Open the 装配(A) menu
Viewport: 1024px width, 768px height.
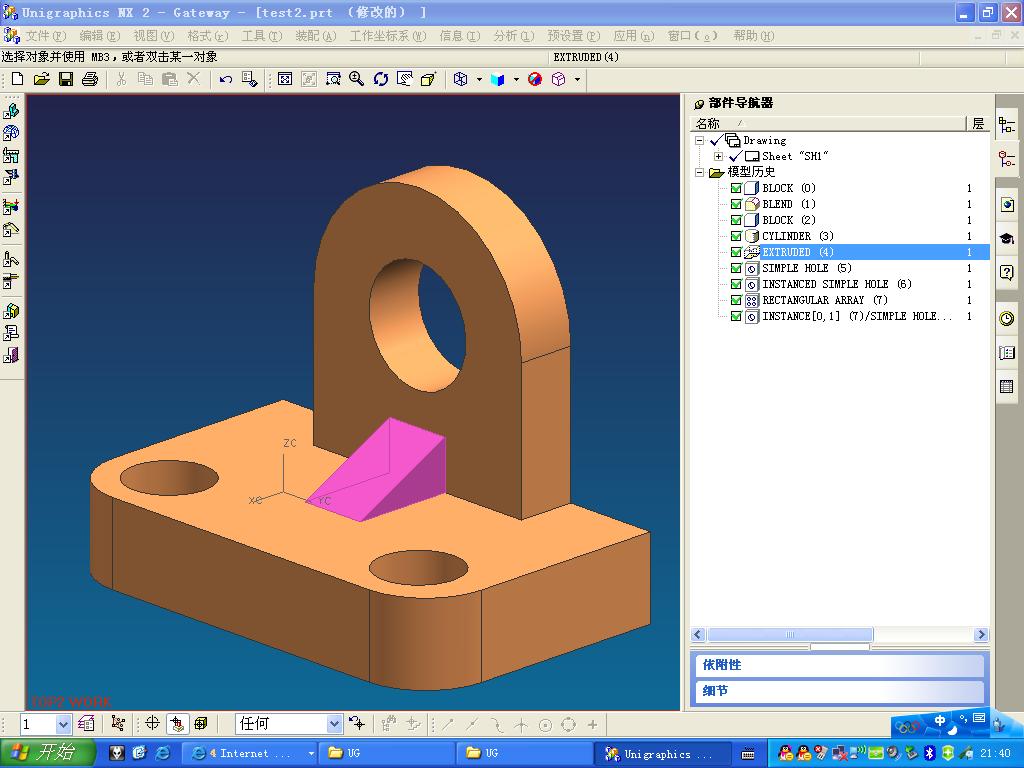pos(315,36)
